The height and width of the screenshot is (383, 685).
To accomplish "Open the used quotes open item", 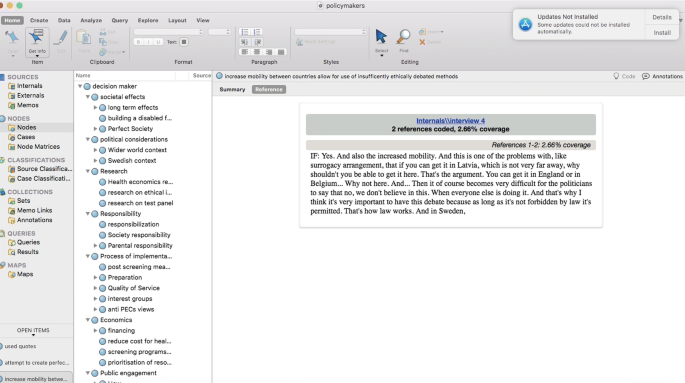I will click(21, 346).
